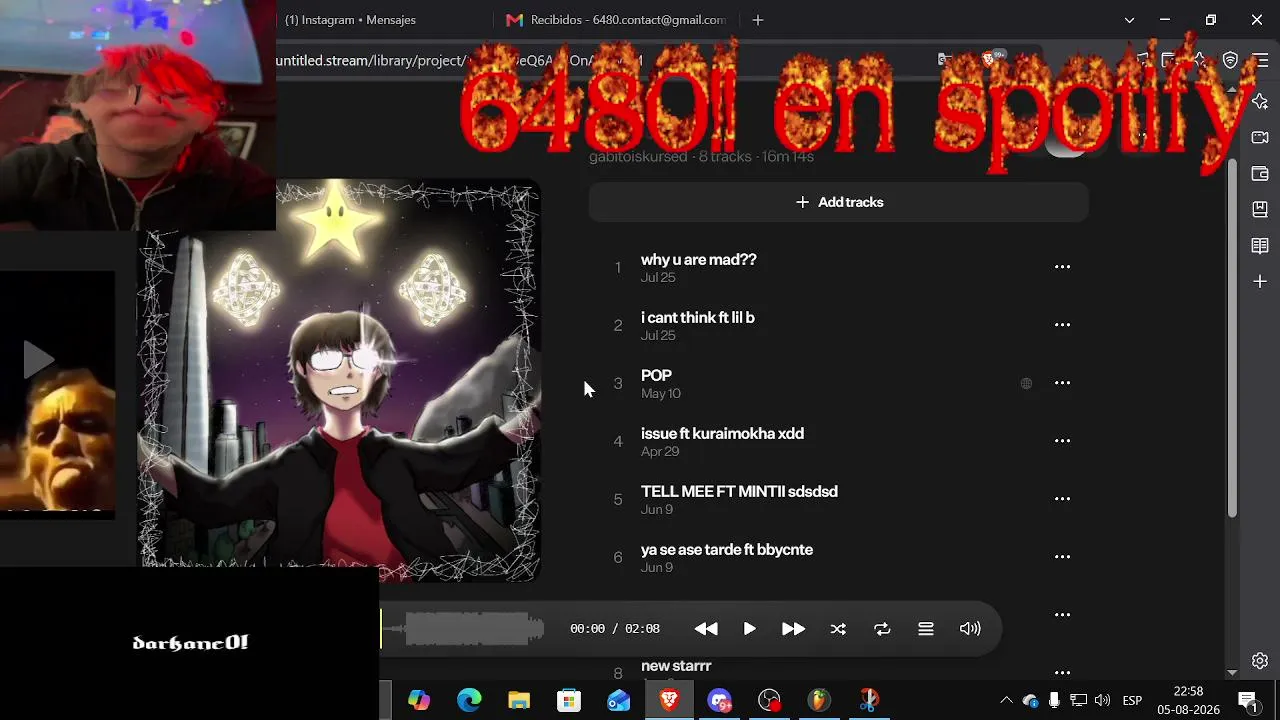Viewport: 1280px width, 720px height.
Task: Open options menu for 'why u are mad??'
Action: click(1062, 267)
